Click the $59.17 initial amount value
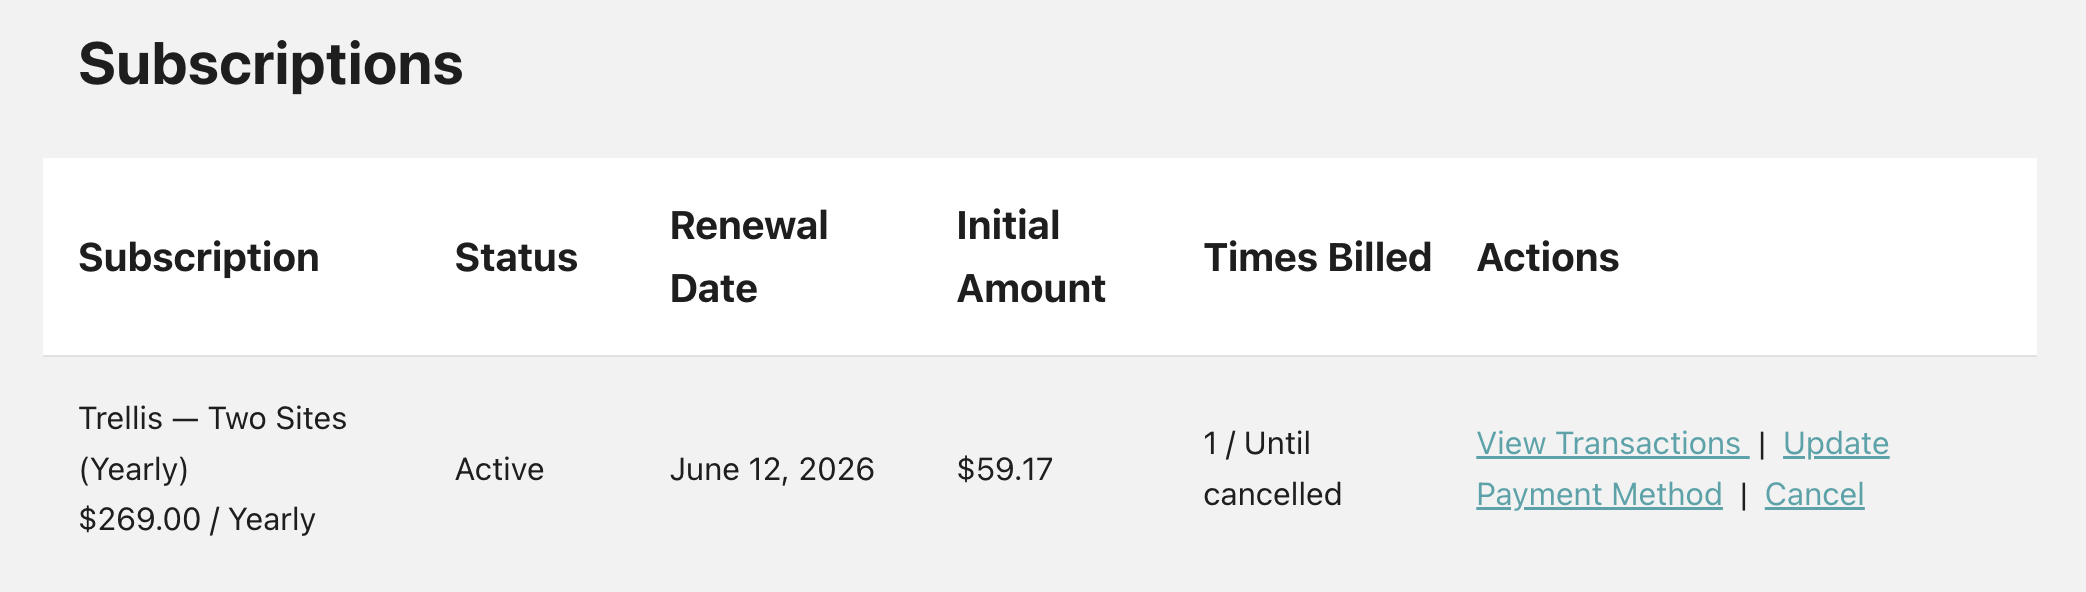The height and width of the screenshot is (592, 2086). [x=1005, y=469]
